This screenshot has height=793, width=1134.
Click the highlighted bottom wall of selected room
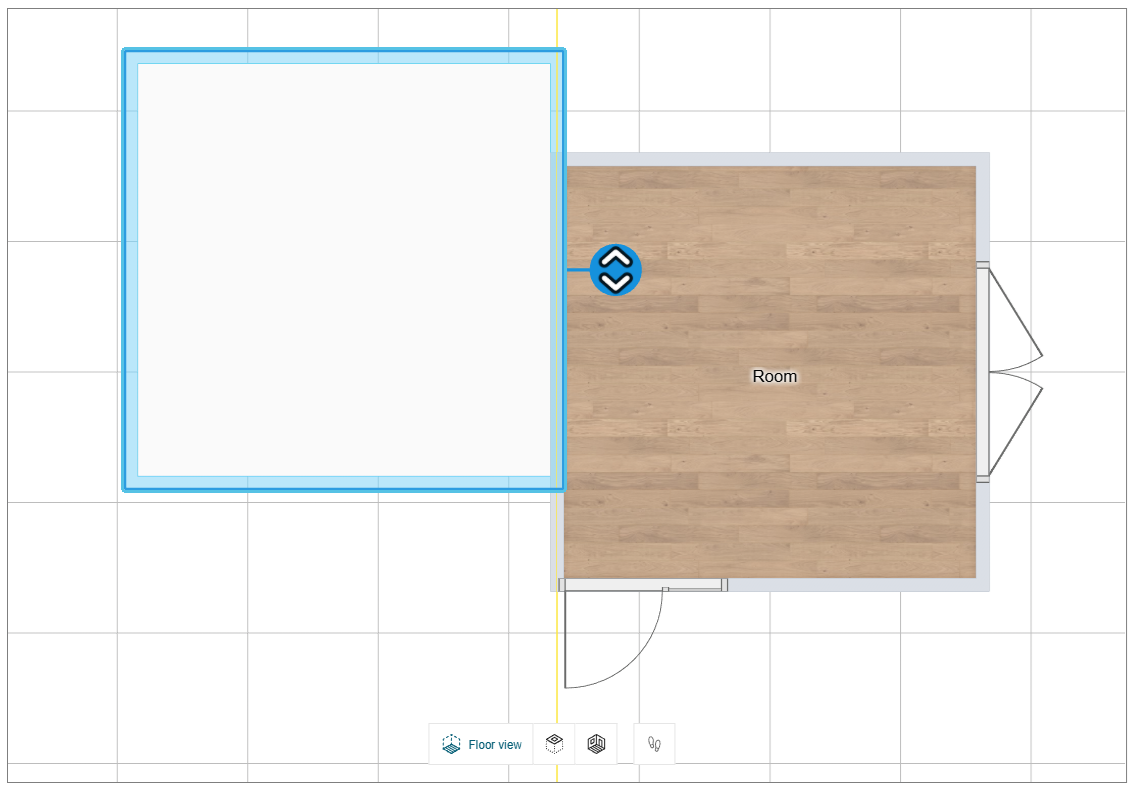tap(343, 484)
